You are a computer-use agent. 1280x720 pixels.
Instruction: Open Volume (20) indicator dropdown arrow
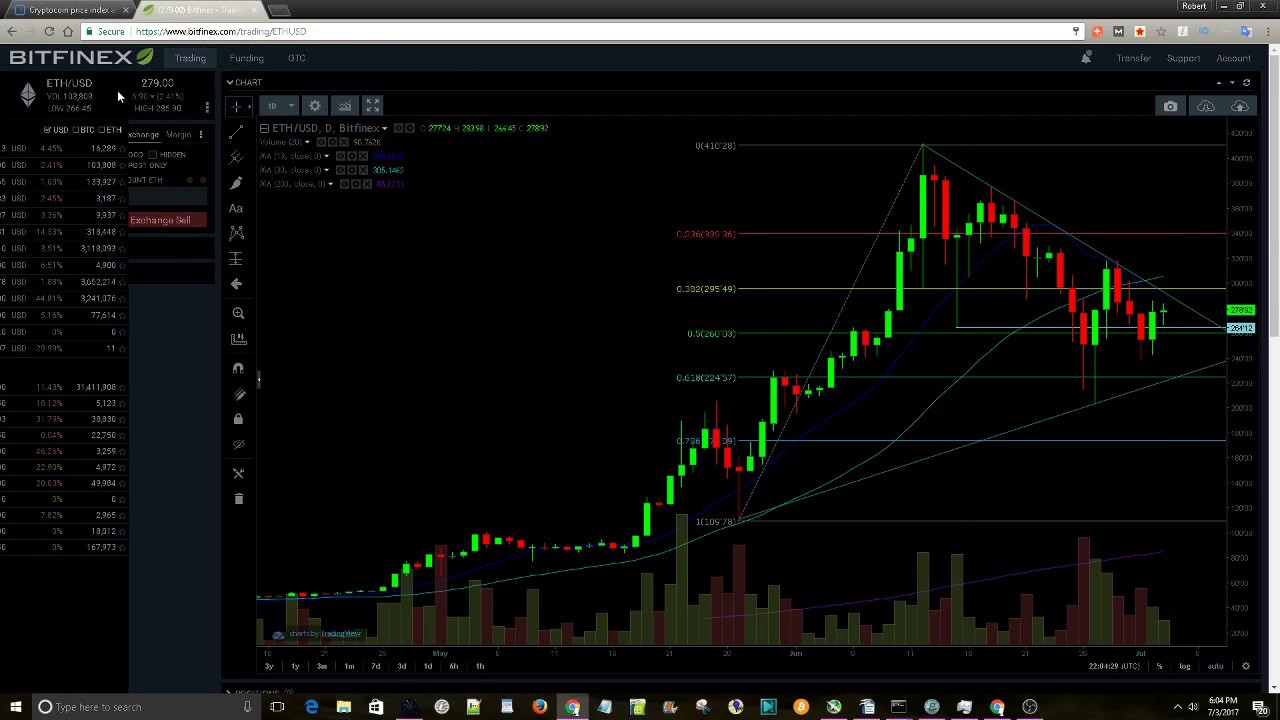[x=307, y=142]
